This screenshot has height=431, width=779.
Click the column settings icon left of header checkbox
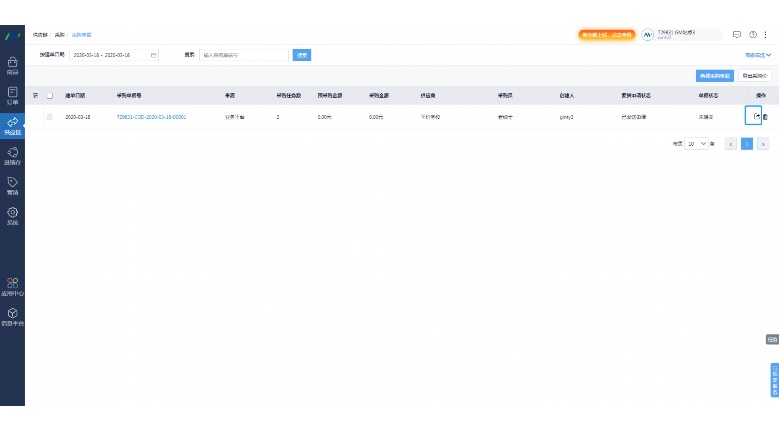(35, 95)
